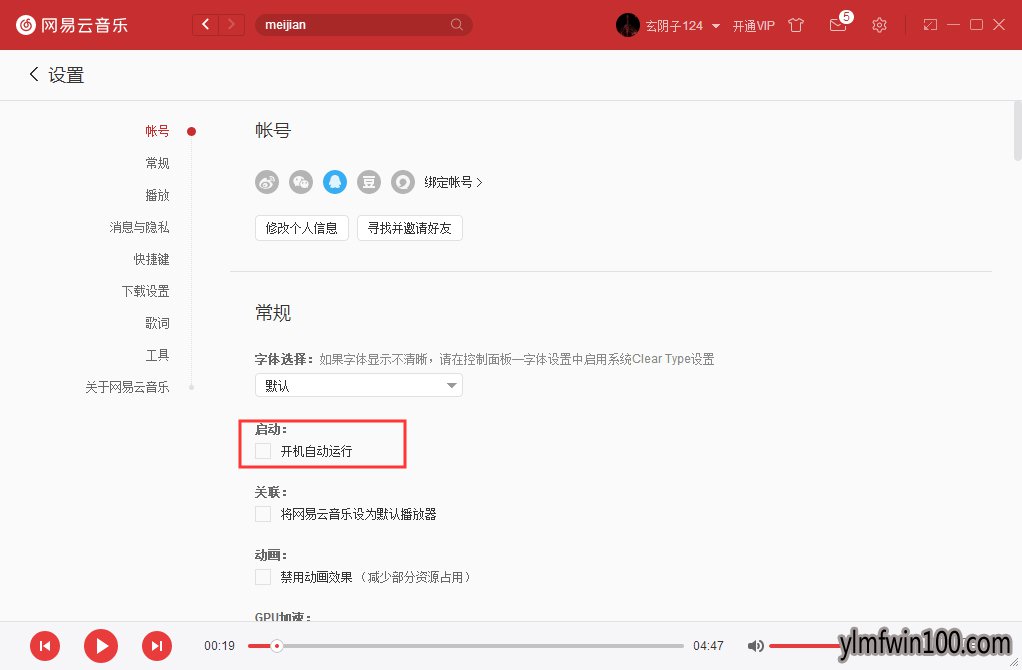The width and height of the screenshot is (1022, 670).
Task: Minimize the window
Action: (954, 25)
